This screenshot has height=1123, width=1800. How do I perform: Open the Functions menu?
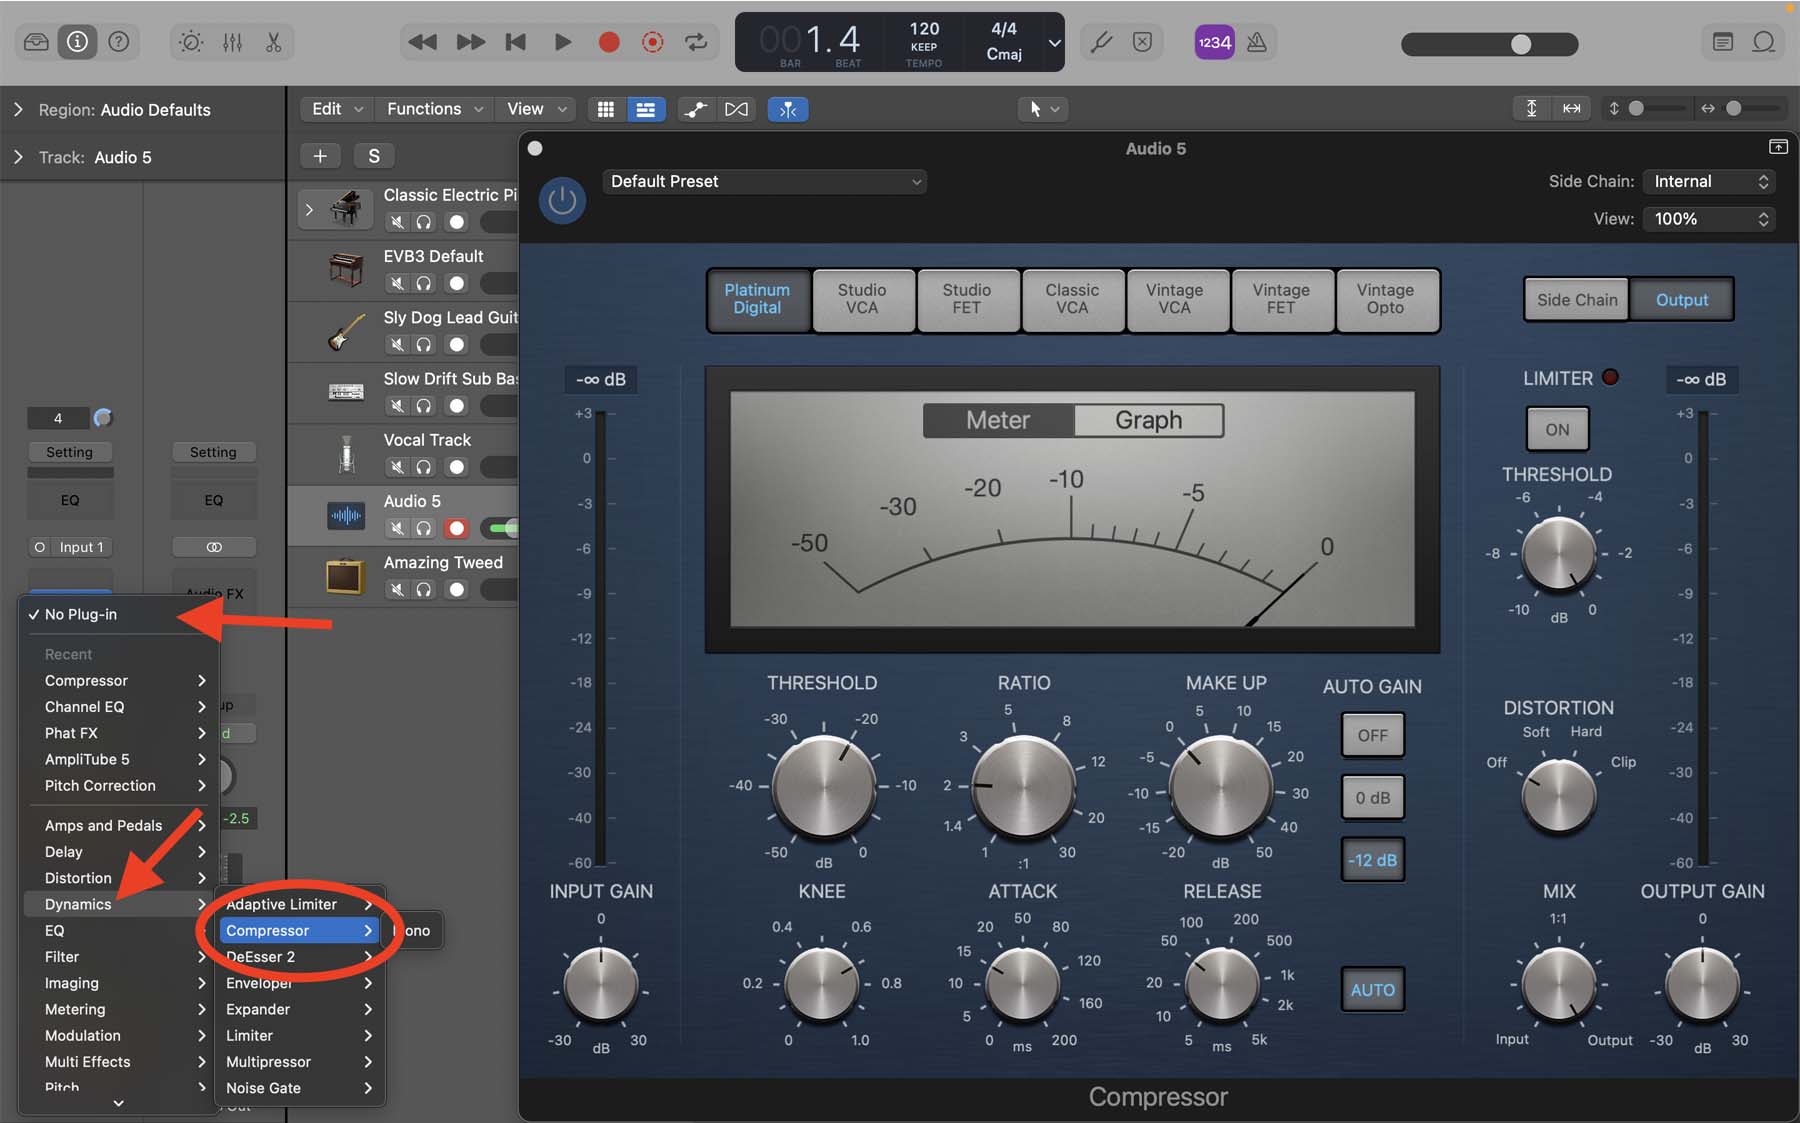[434, 109]
